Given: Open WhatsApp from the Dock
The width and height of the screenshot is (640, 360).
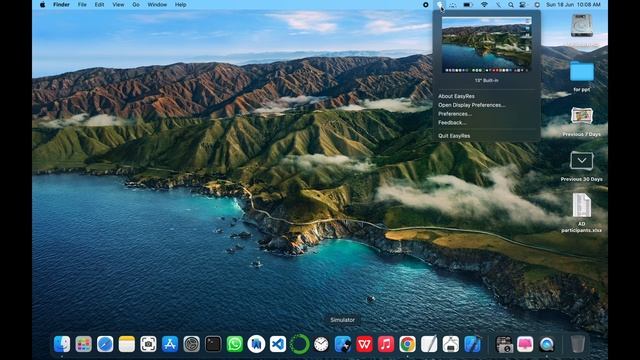Looking at the screenshot, I should (x=235, y=344).
